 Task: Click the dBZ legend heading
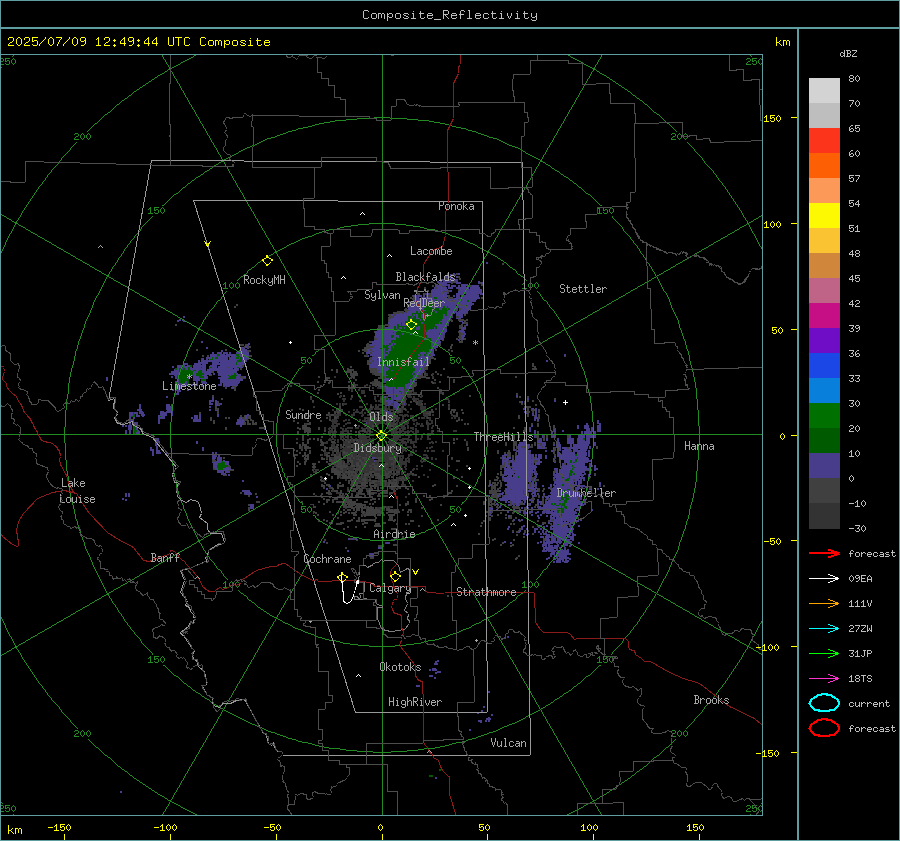pyautogui.click(x=848, y=54)
